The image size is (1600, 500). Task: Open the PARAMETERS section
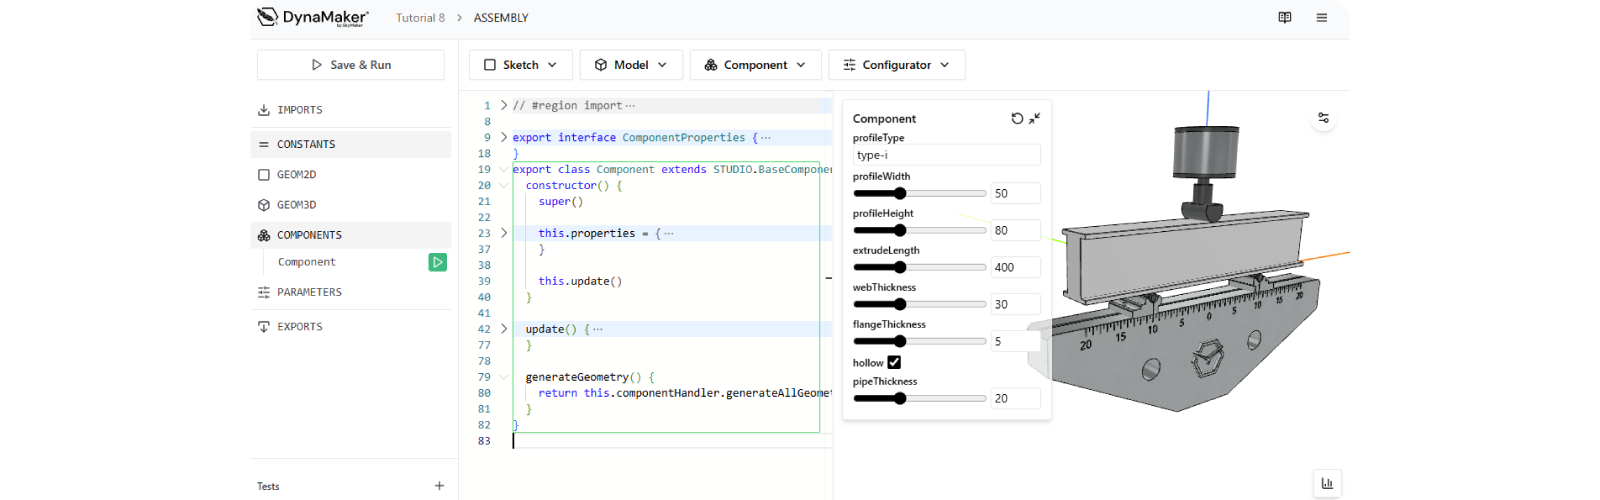[x=309, y=292]
